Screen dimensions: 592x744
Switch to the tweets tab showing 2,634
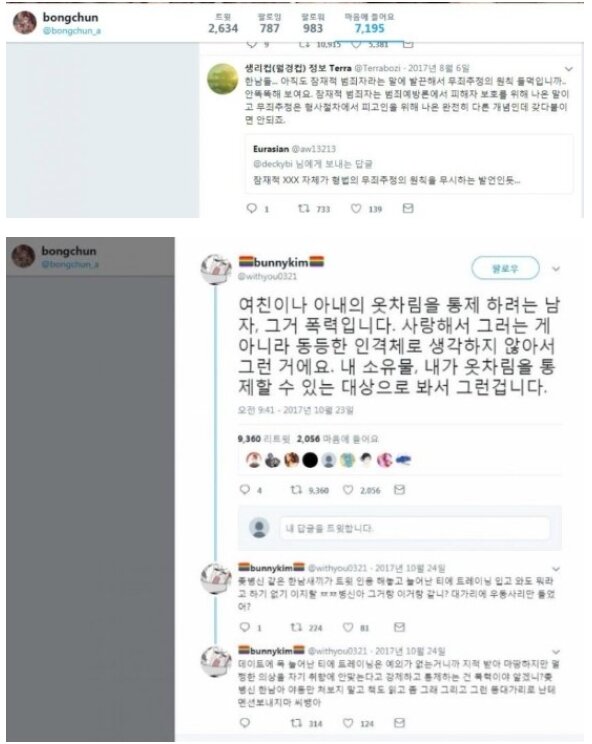pos(223,23)
